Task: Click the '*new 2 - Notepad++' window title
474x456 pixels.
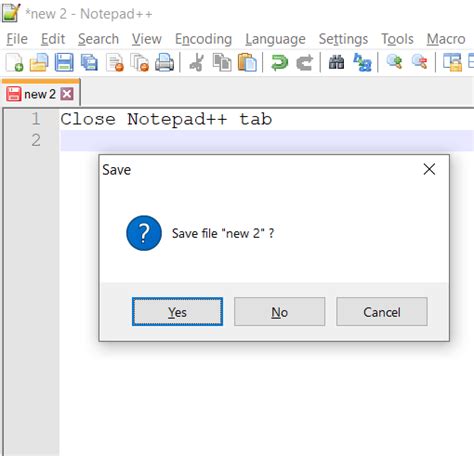Action: pos(89,14)
